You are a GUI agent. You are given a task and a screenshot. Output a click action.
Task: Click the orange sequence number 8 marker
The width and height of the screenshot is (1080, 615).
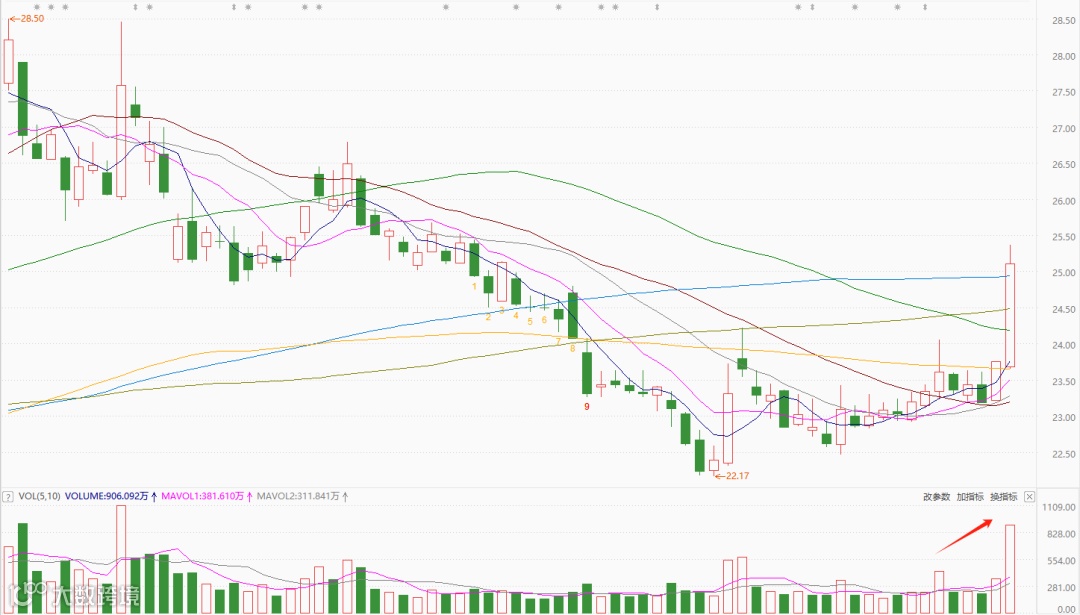coord(572,348)
